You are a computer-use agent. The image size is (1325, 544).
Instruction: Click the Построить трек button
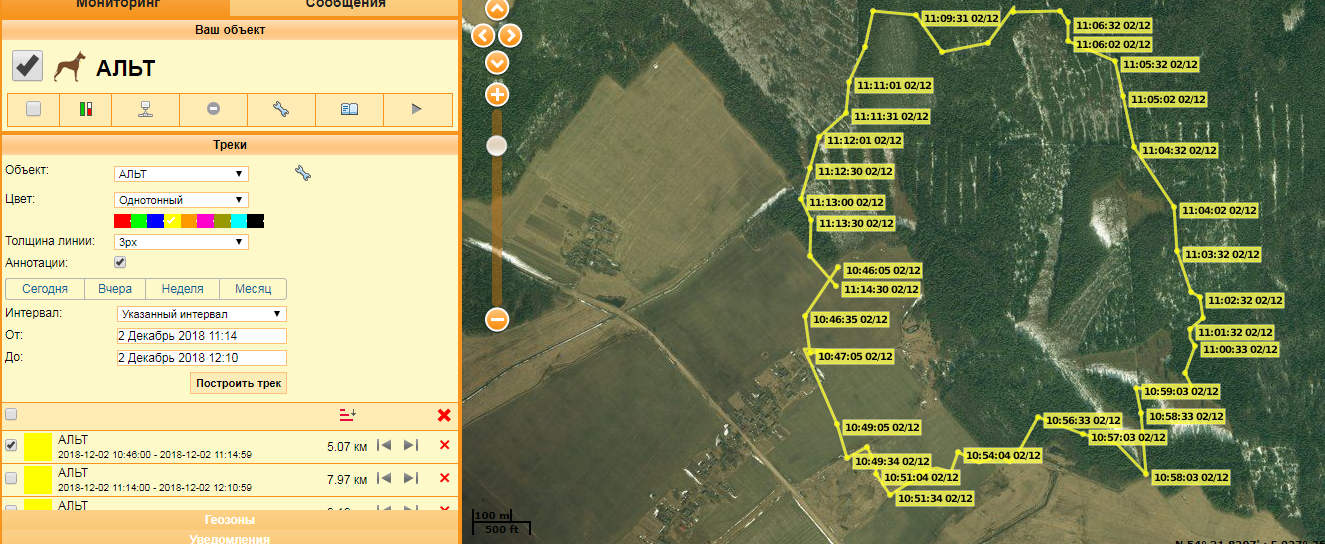238,383
